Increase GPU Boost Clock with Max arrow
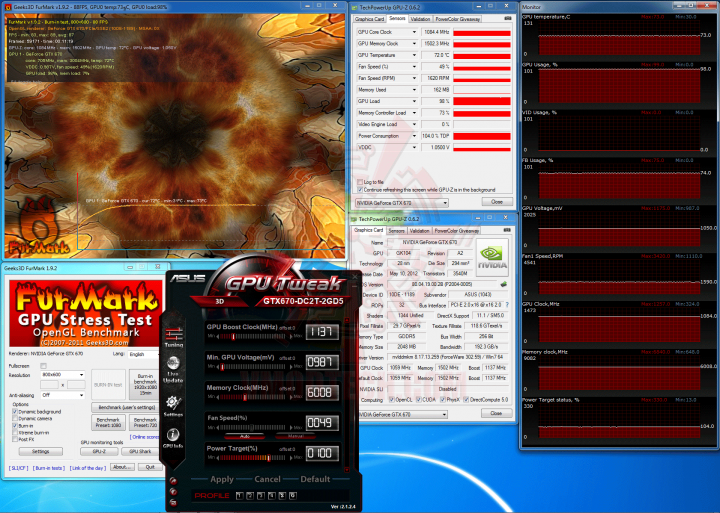 tap(291, 337)
